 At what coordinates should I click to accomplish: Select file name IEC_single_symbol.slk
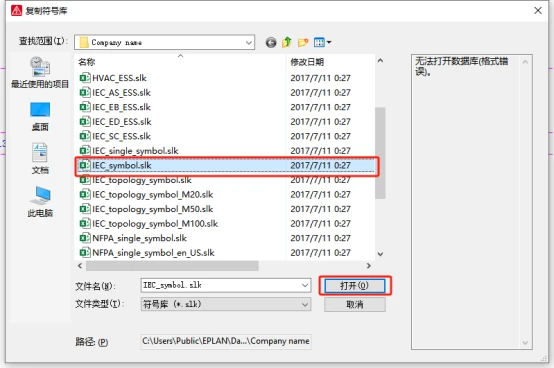[x=135, y=151]
